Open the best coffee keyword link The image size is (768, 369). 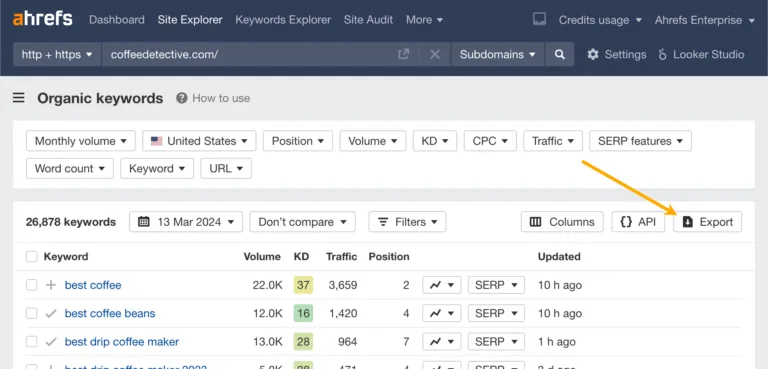tap(93, 285)
